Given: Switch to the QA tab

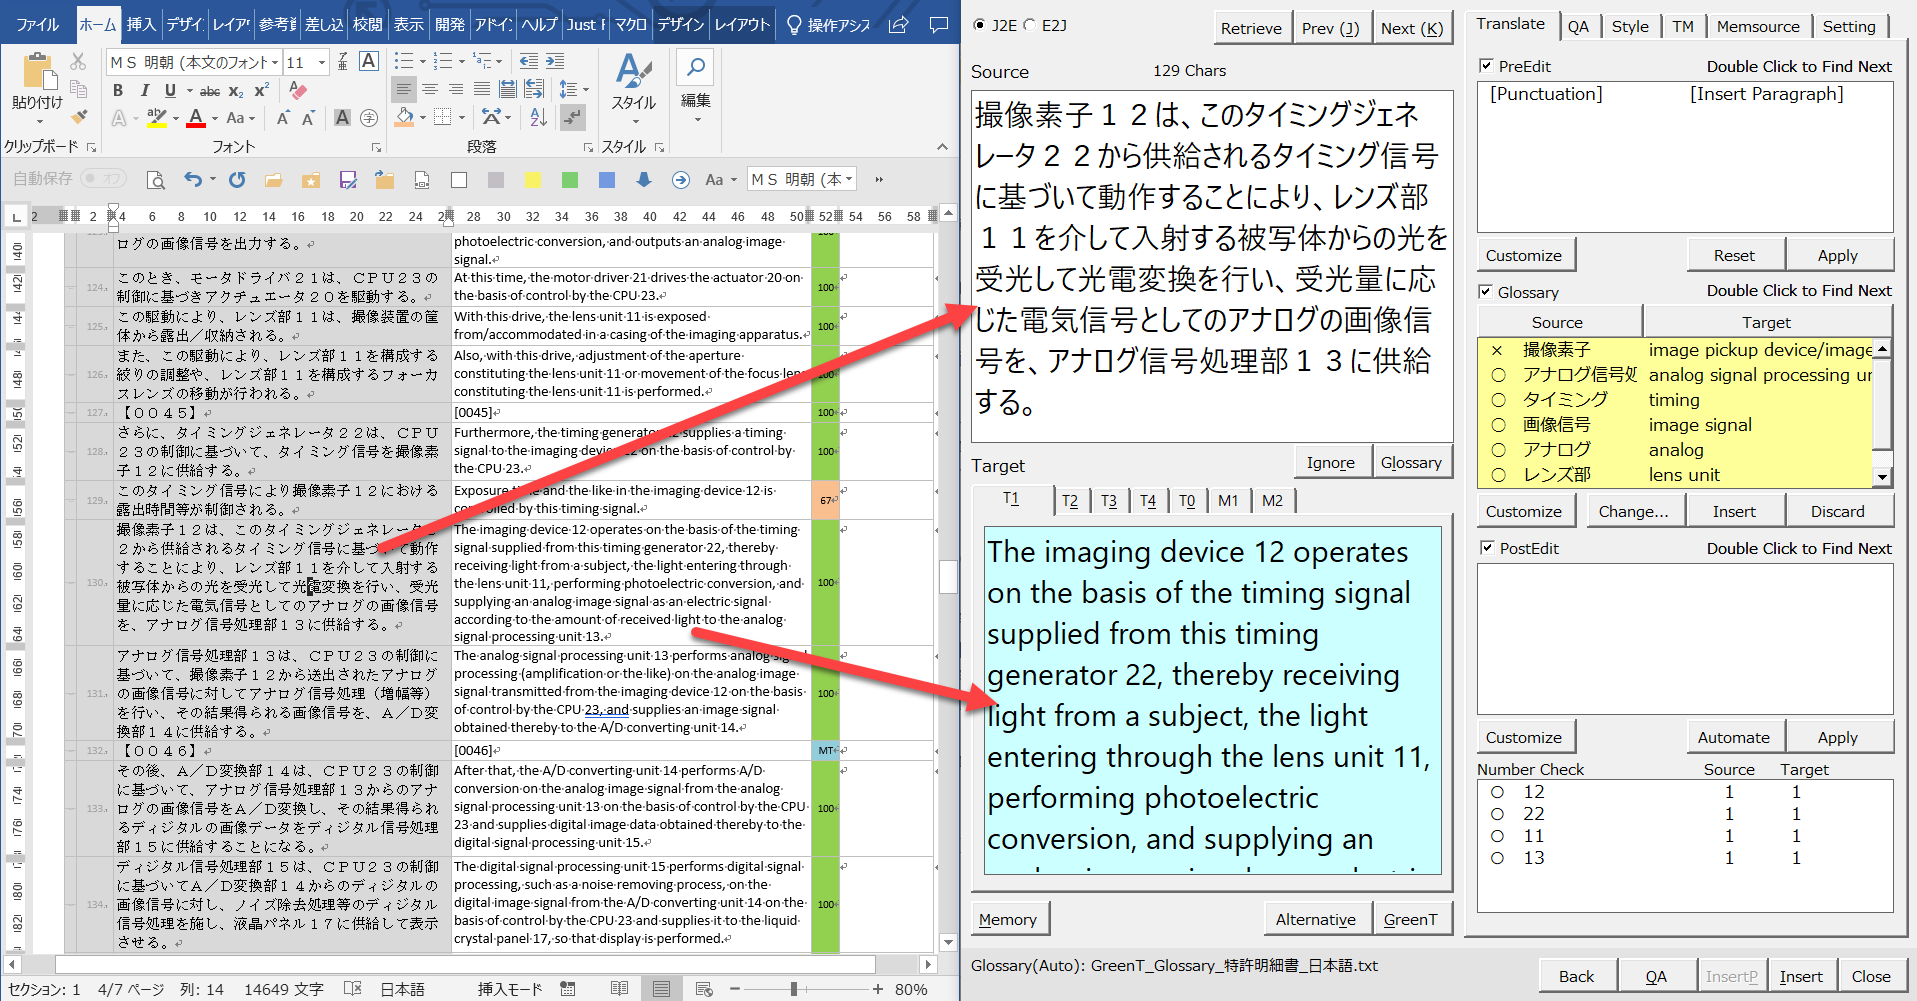Looking at the screenshot, I should [x=1578, y=27].
